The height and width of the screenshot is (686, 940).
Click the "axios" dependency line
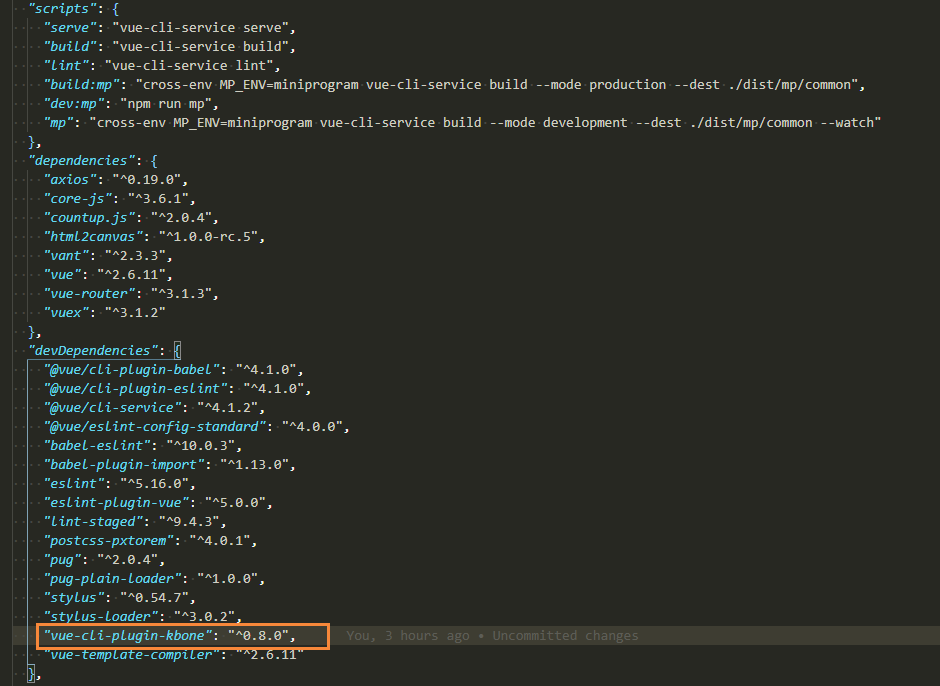coord(116,179)
